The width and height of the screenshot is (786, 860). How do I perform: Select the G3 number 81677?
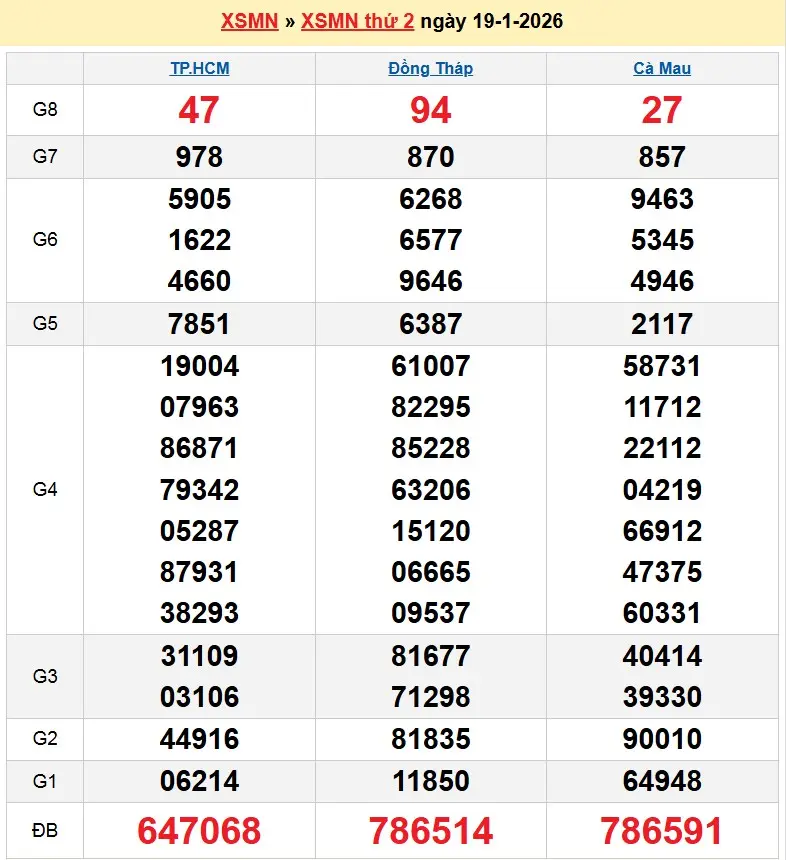tap(430, 656)
